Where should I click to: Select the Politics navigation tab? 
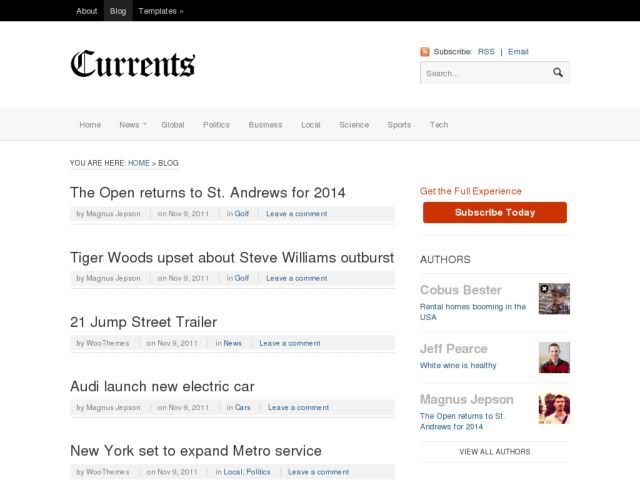tap(216, 125)
